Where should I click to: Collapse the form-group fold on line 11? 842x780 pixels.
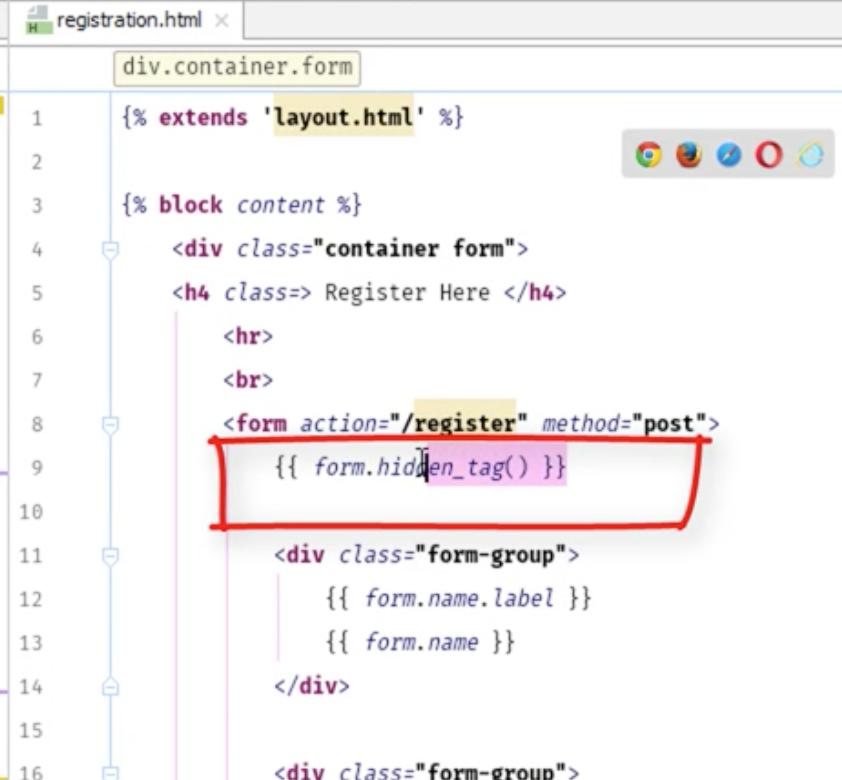pos(110,556)
